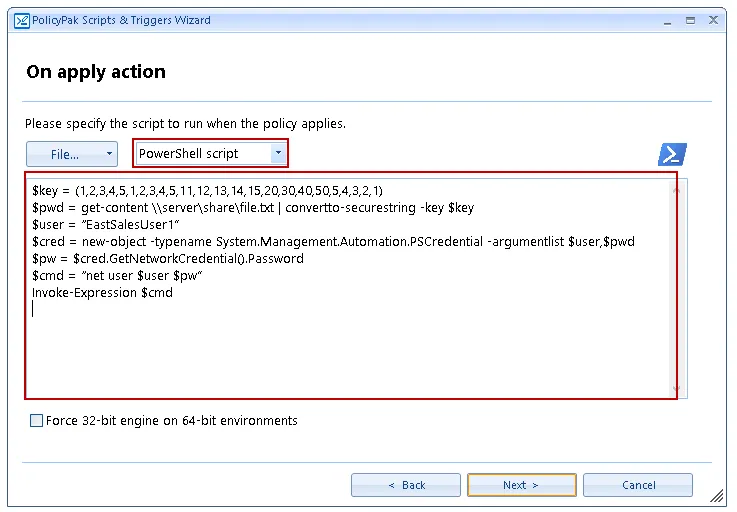Place cursor on the Invoke-Expression $cmd line

101,293
